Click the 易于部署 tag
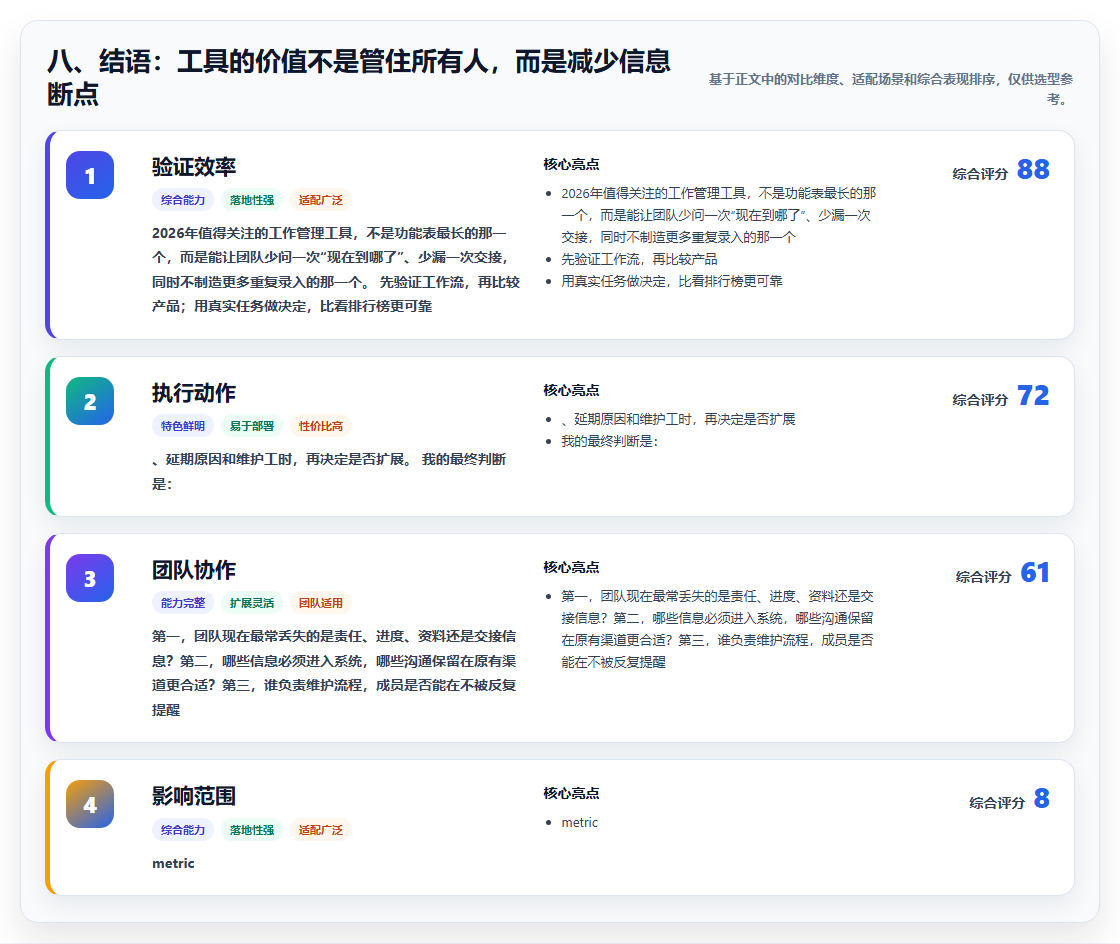The image size is (1120, 944). click(x=251, y=426)
